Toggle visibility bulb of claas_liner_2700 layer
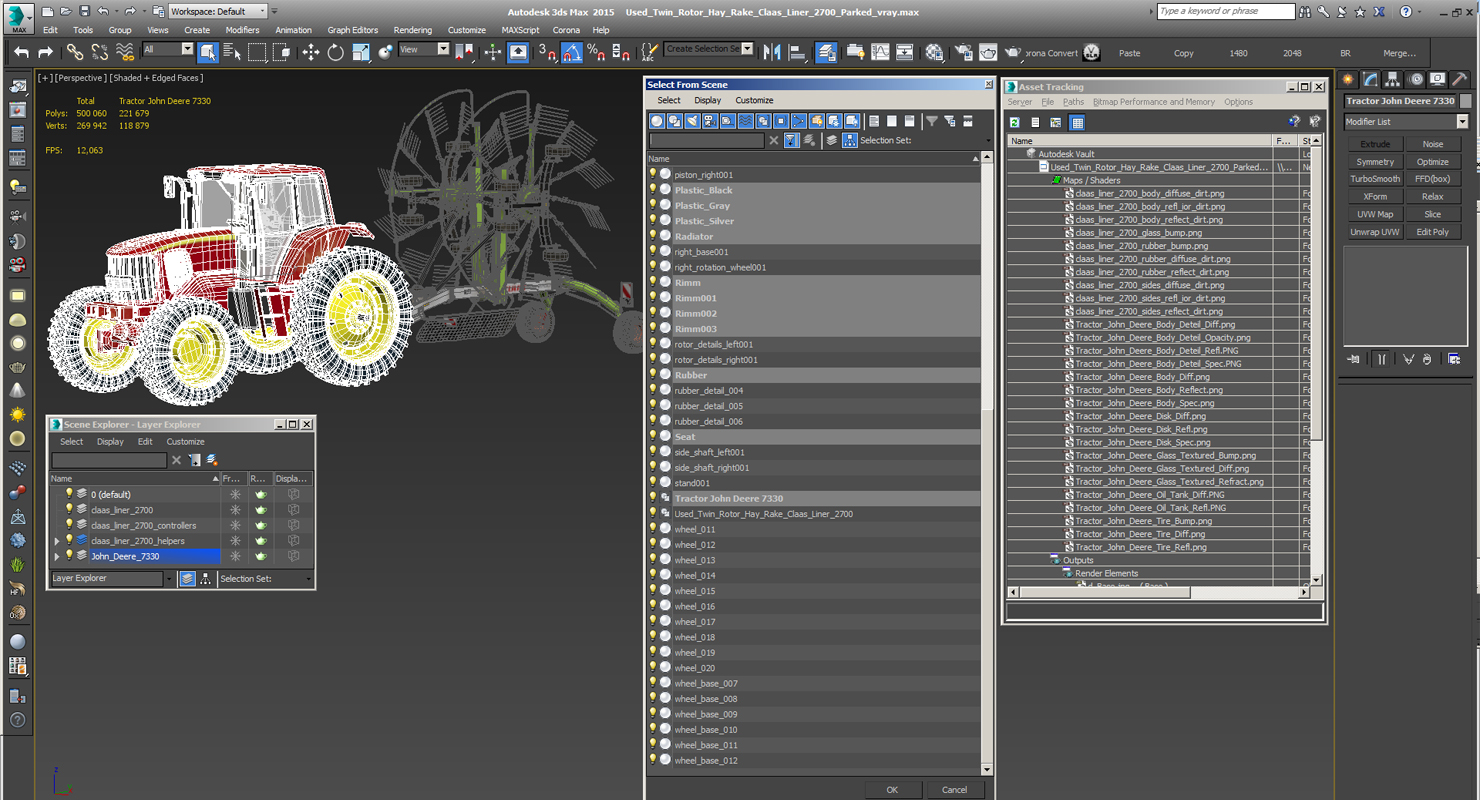This screenshot has width=1480, height=800. (69, 510)
